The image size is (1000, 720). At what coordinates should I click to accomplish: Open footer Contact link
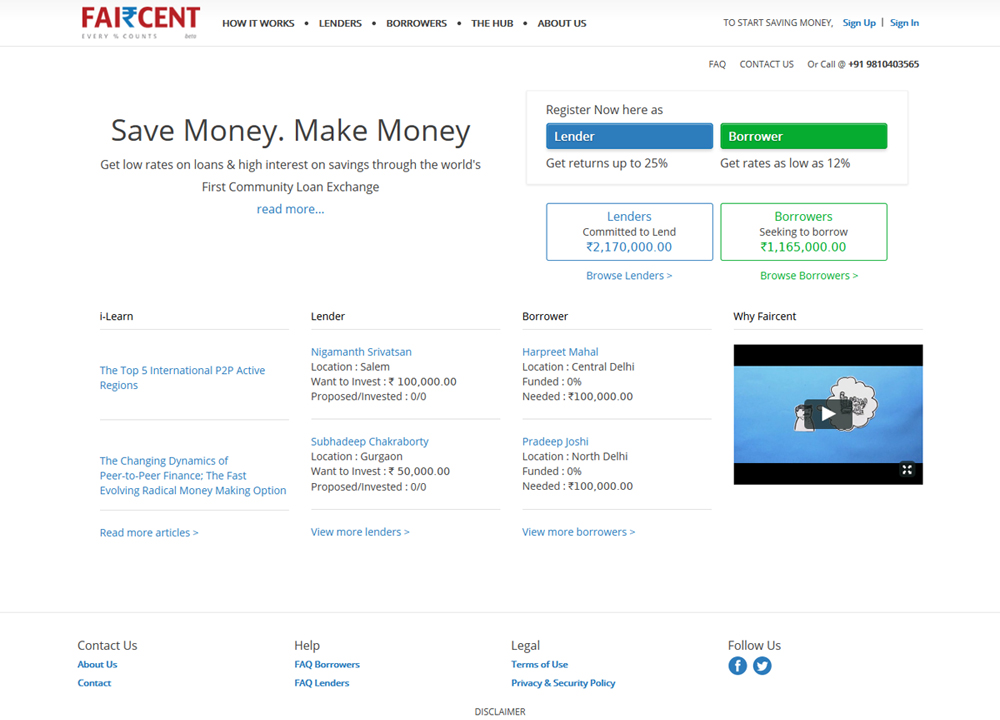[94, 683]
